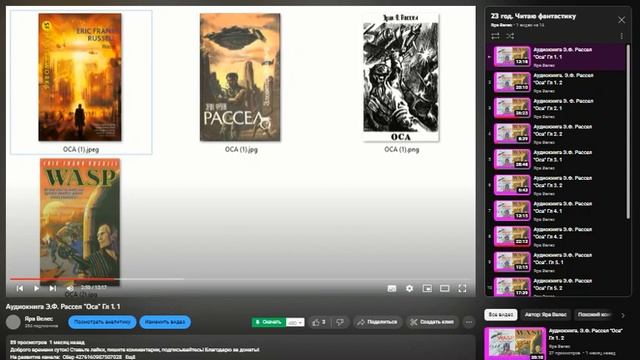Toggle playlist loop icon
This screenshot has width=640, height=360.
[x=495, y=36]
